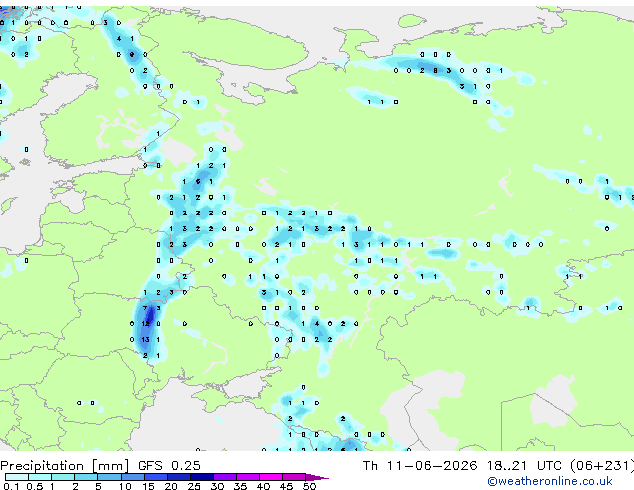This screenshot has height=490, width=634.
Task: Pick the lightest 0.1–0.5 mm legend swatch
Action: [x=17, y=477]
